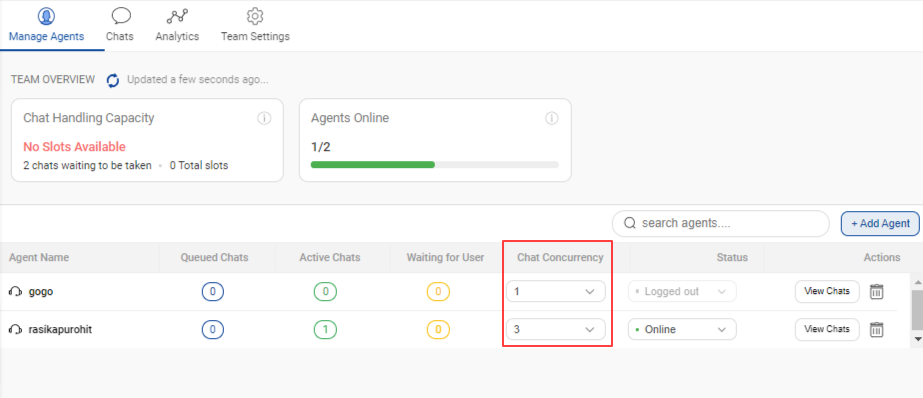
Task: Click the Add Agent button
Action: point(881,224)
